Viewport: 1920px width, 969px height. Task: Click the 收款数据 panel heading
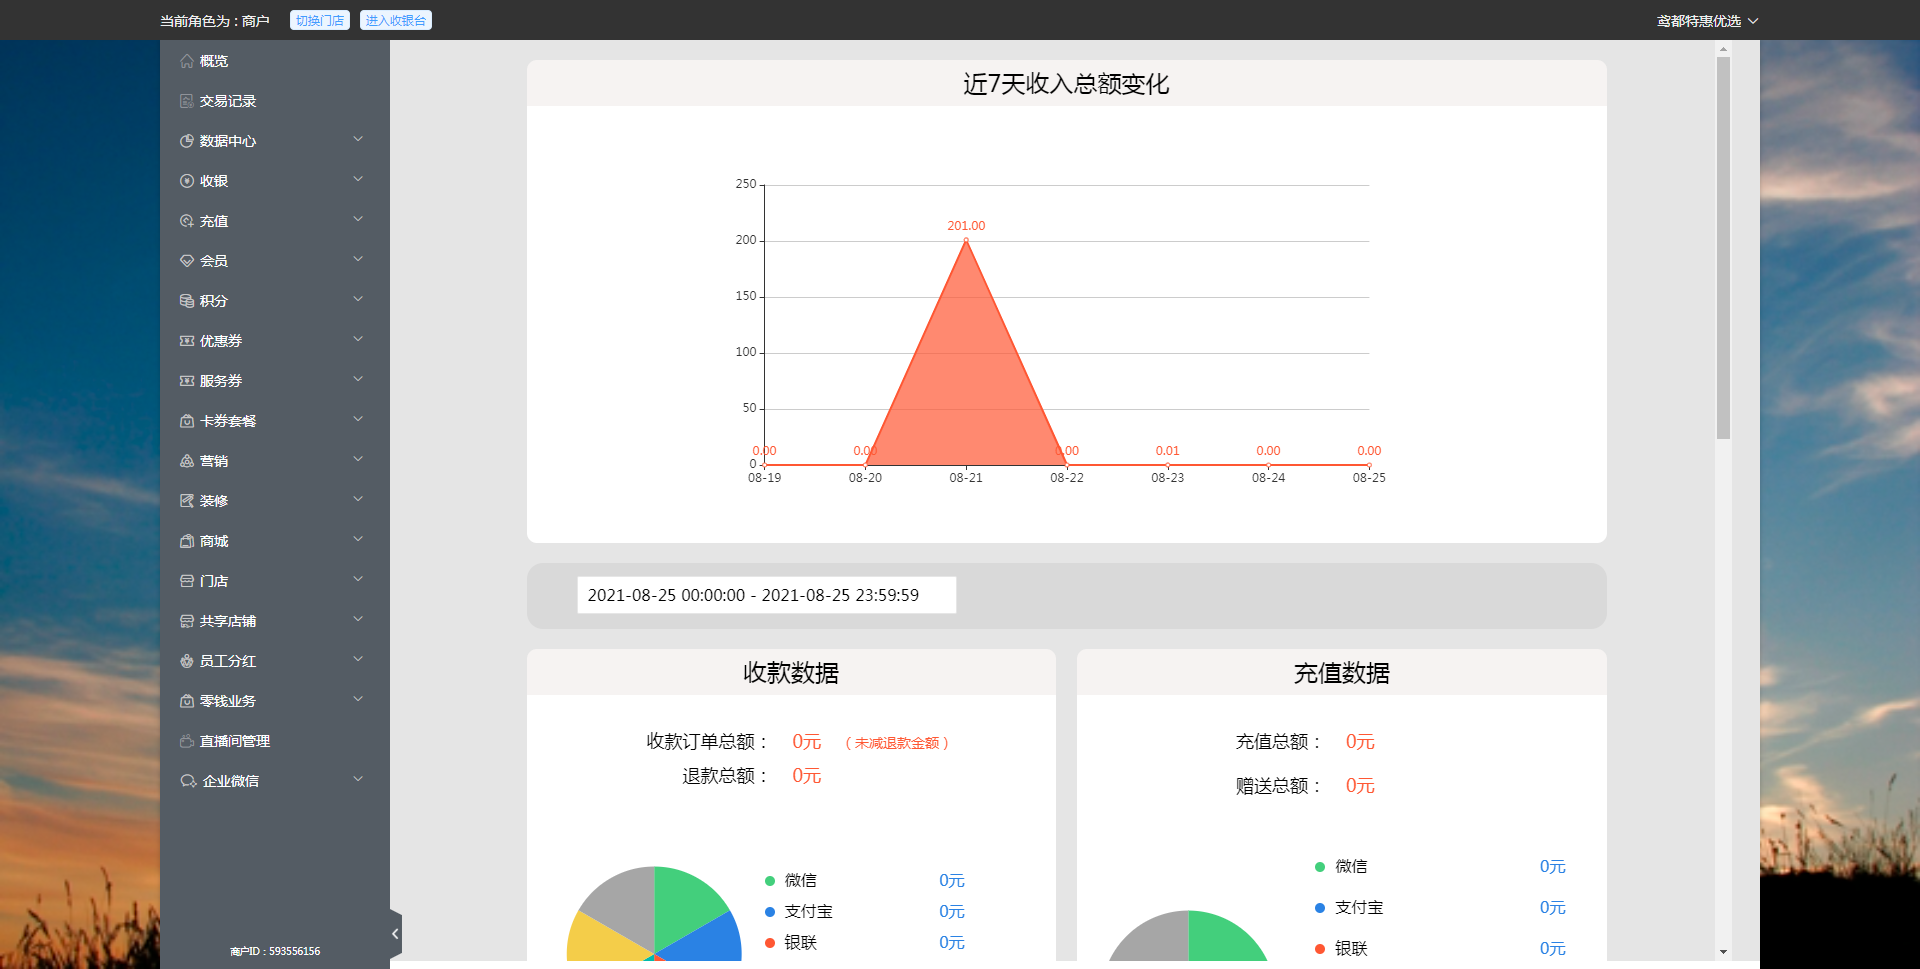(791, 673)
